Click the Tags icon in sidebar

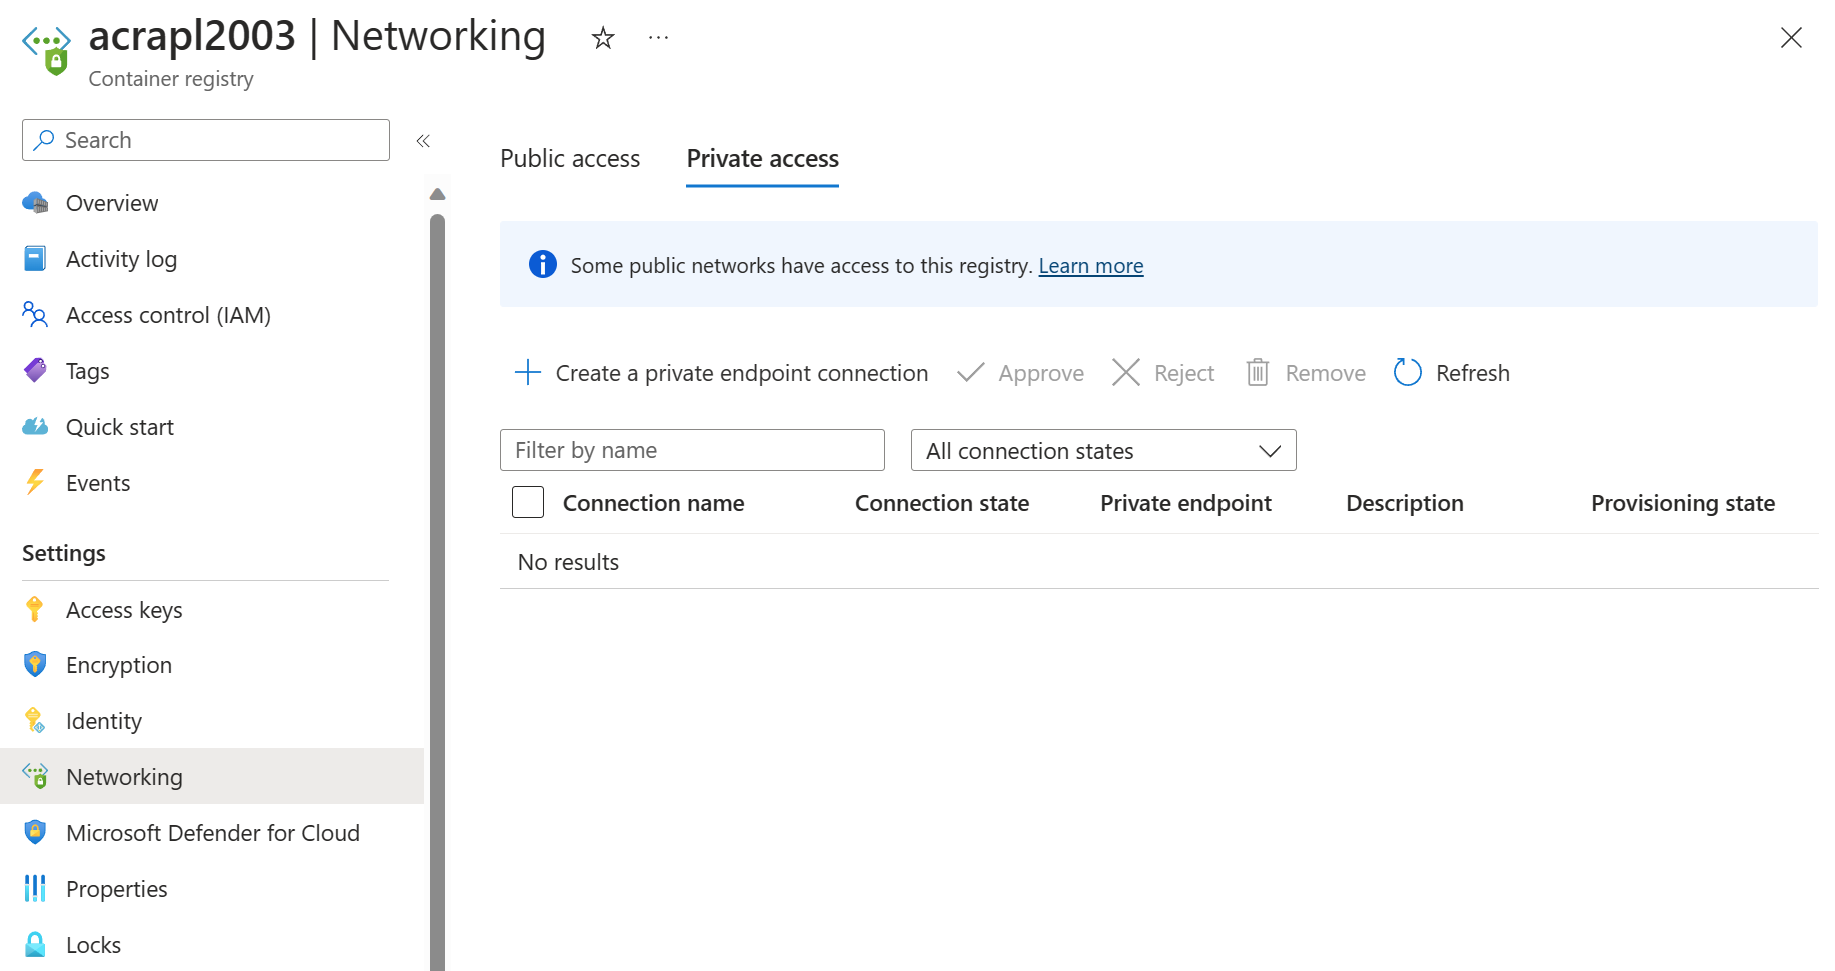[35, 370]
